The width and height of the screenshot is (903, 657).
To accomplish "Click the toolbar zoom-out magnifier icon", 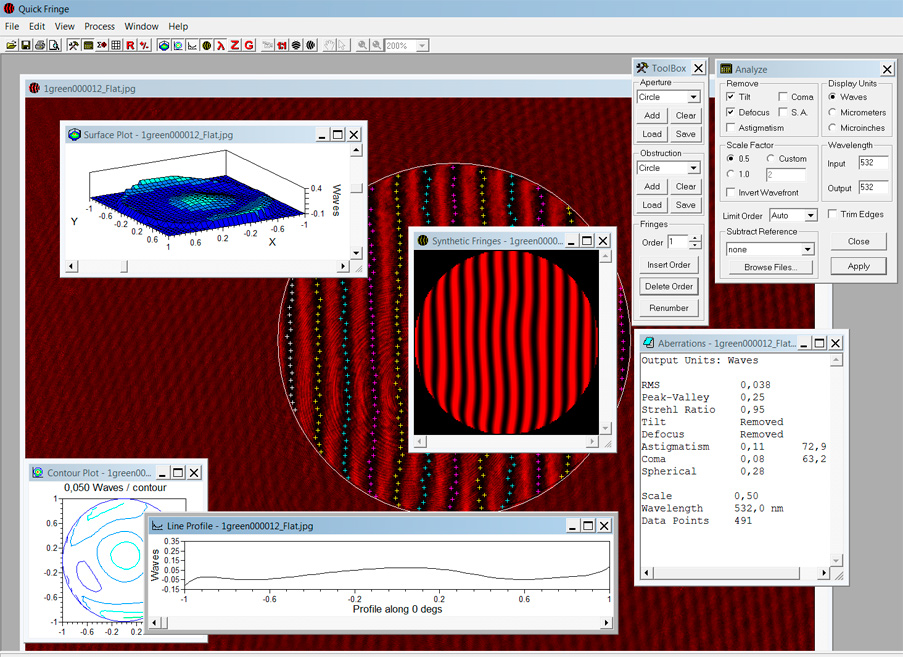I will pos(377,45).
